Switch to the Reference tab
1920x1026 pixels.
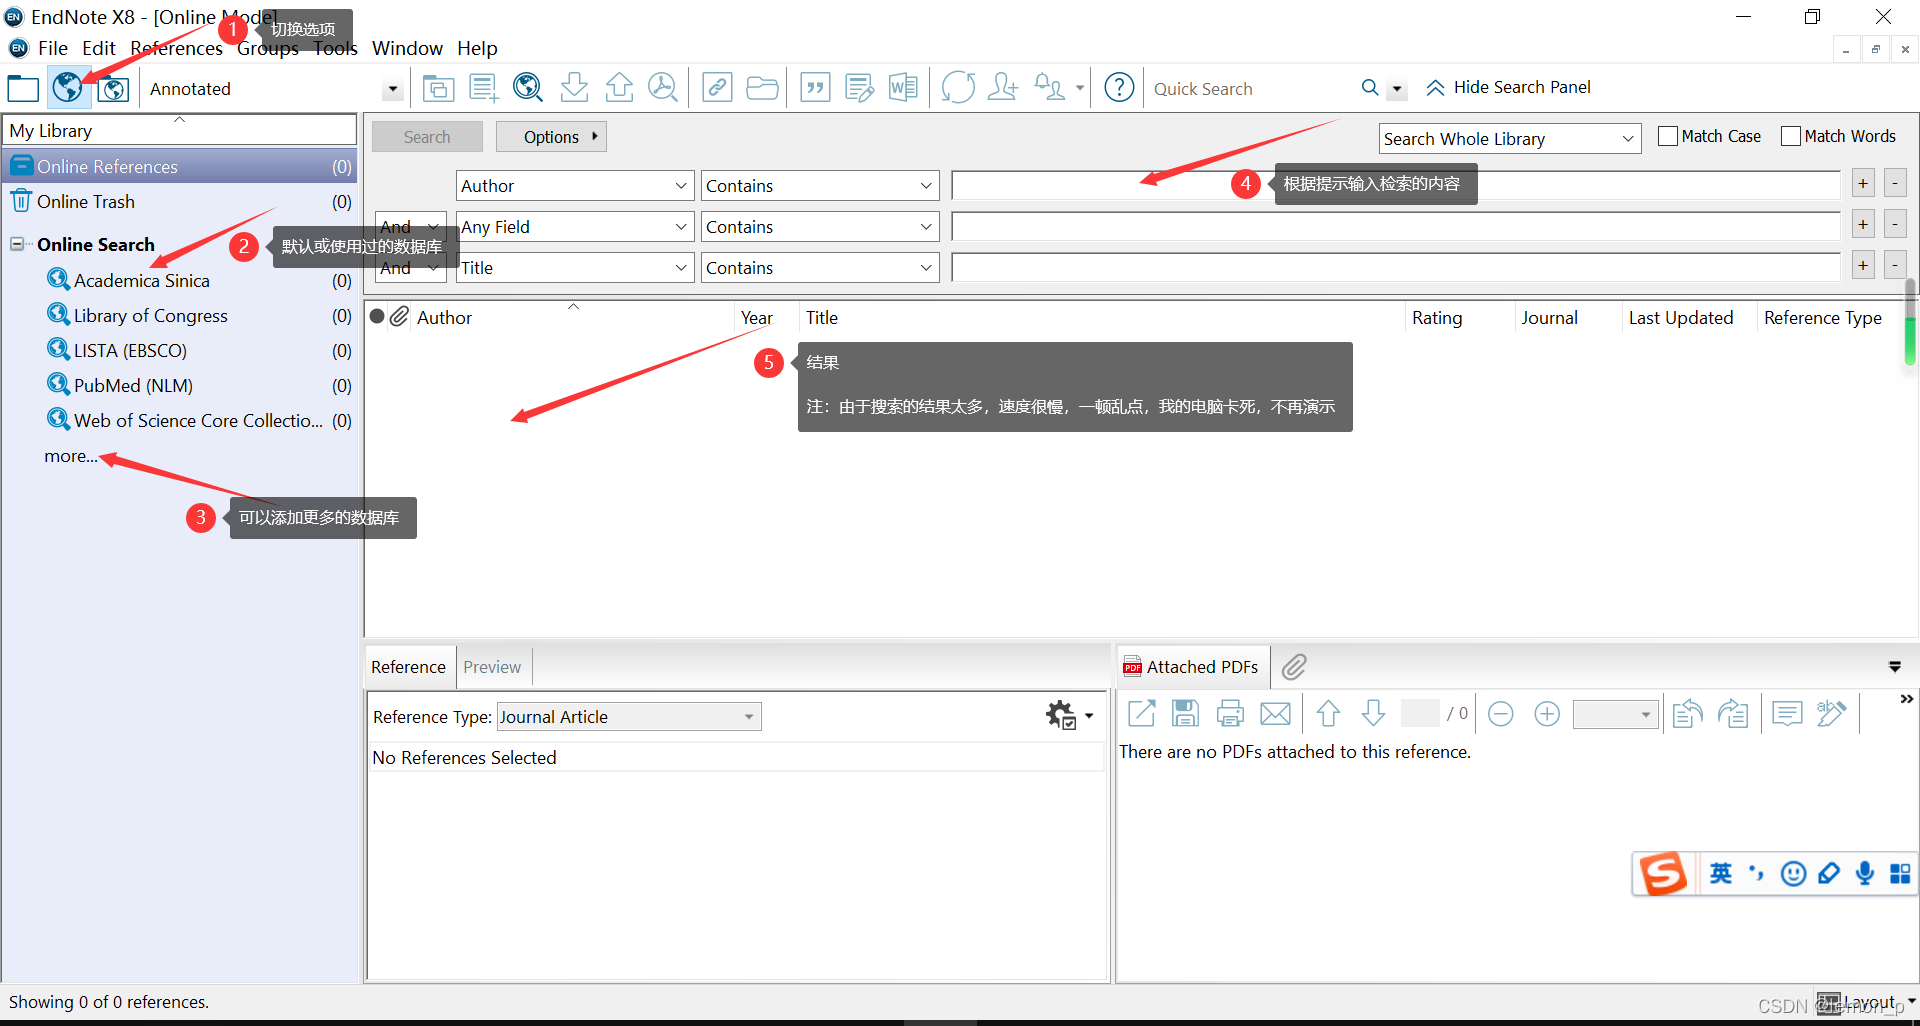click(x=408, y=667)
